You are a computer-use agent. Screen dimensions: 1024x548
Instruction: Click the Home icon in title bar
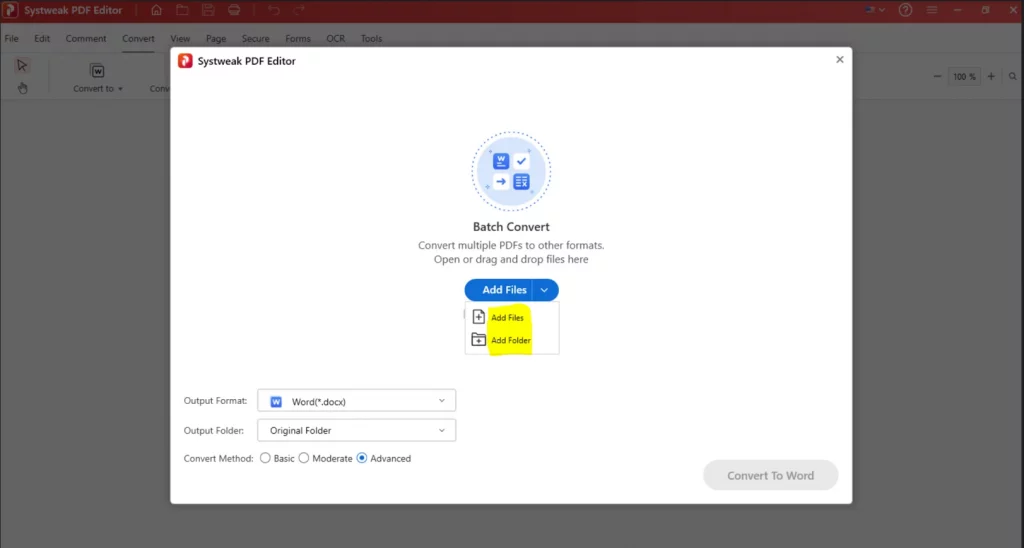[x=156, y=10]
